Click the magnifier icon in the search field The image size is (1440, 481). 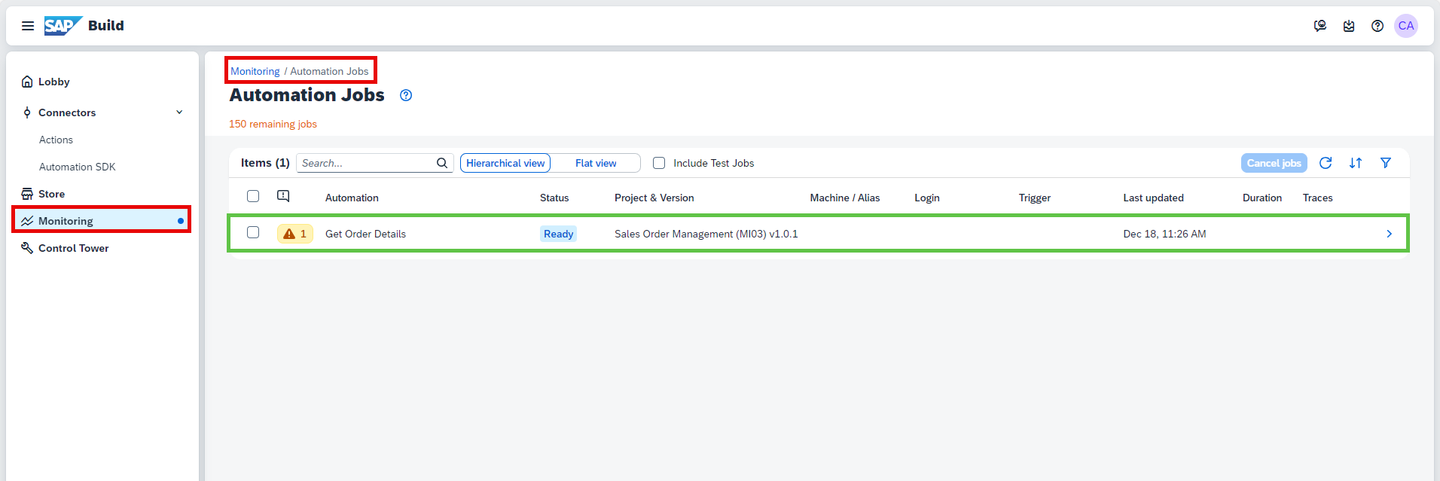tap(442, 163)
